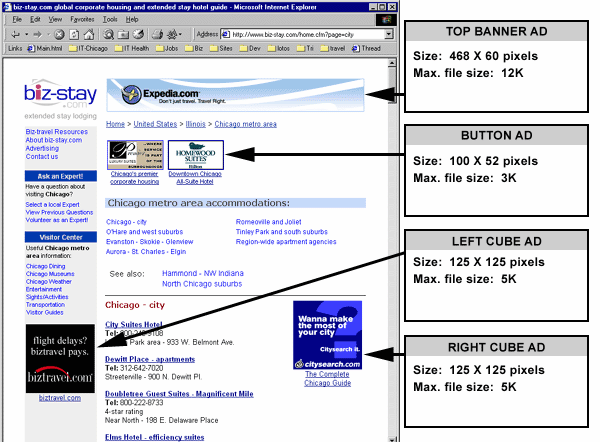Click the vertical scrollbar thumb
600x442 pixels.
(392, 85)
